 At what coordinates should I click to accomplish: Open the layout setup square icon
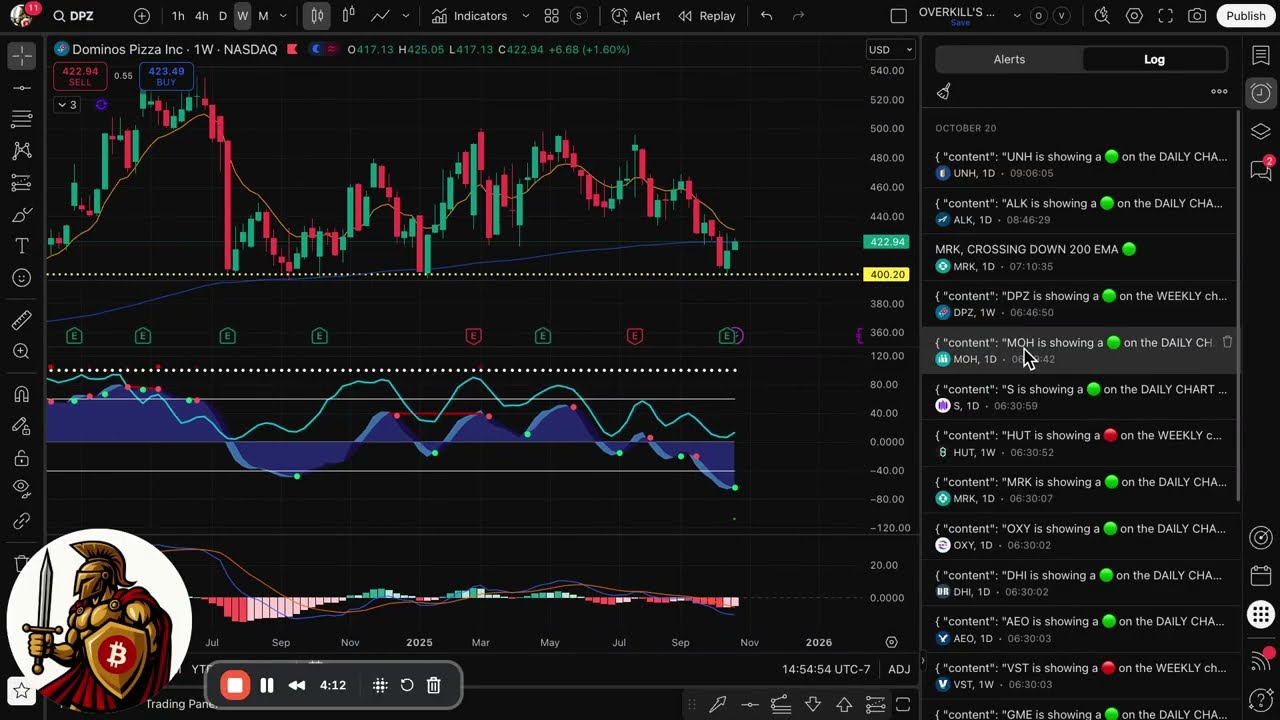click(x=898, y=16)
